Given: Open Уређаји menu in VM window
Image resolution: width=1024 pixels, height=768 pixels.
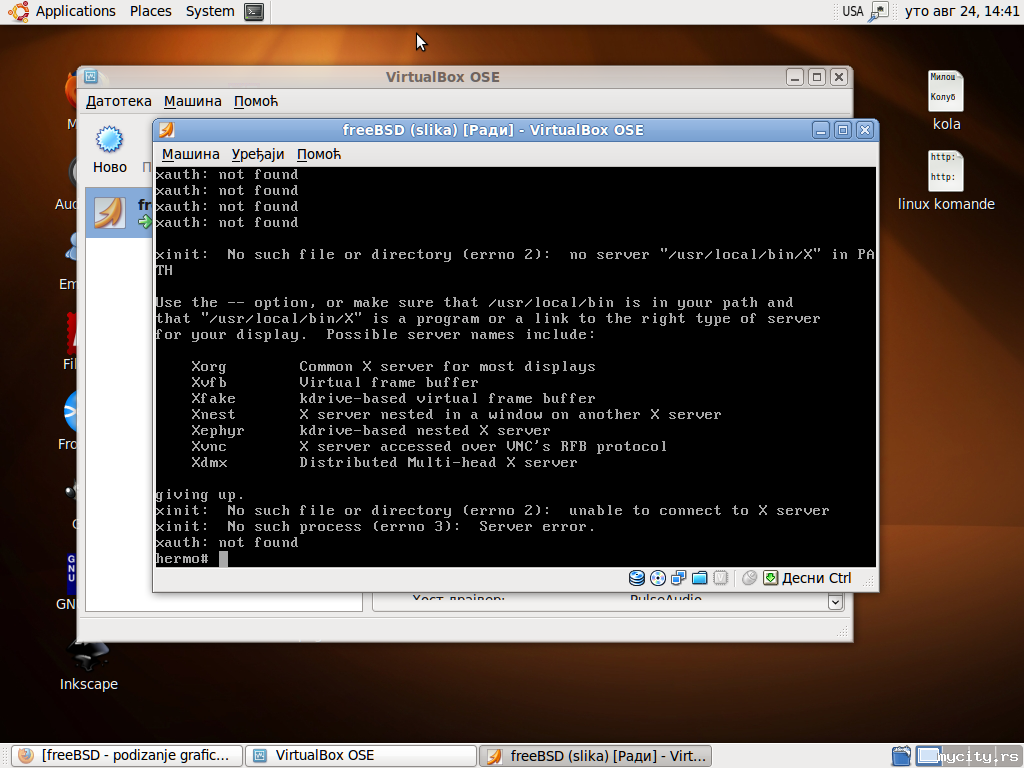Looking at the screenshot, I should tap(258, 154).
